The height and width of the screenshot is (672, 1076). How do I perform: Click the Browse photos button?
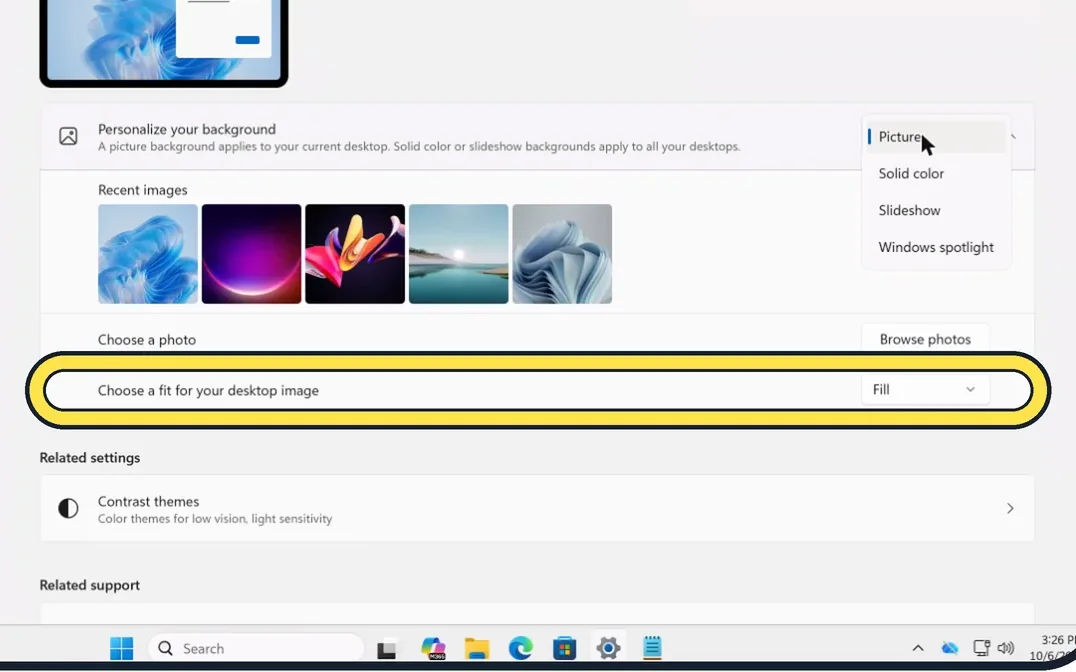pyautogui.click(x=925, y=339)
